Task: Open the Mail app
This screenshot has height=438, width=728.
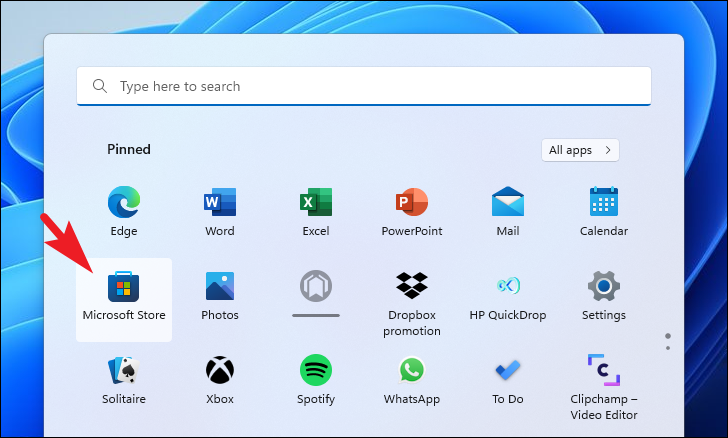Action: (507, 211)
